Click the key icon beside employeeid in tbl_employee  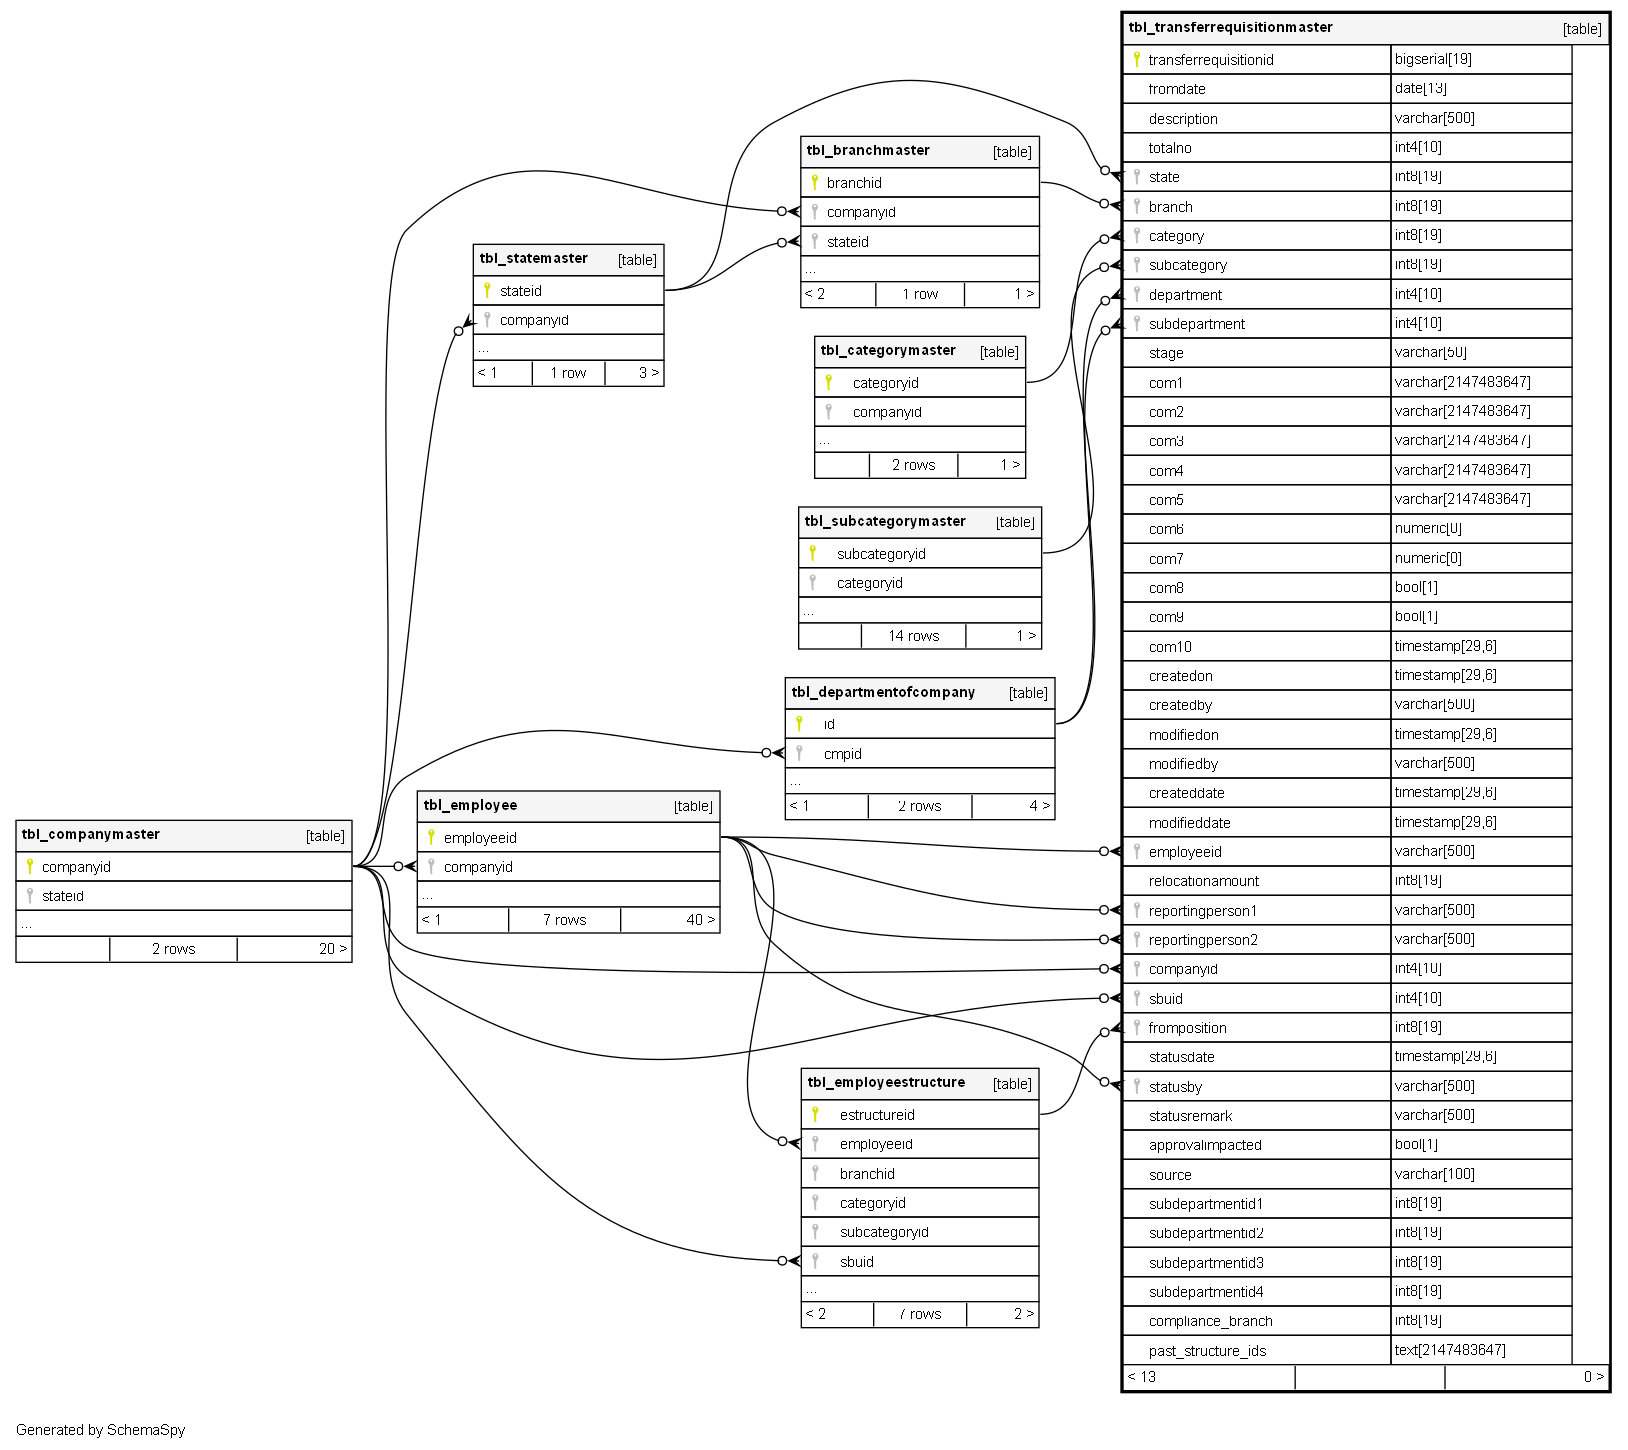coord(431,837)
